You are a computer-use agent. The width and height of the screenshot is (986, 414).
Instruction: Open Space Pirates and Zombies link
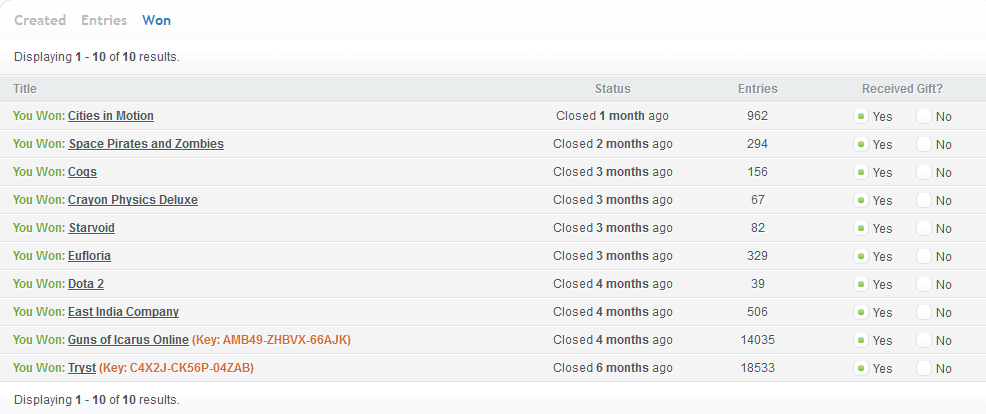[146, 143]
